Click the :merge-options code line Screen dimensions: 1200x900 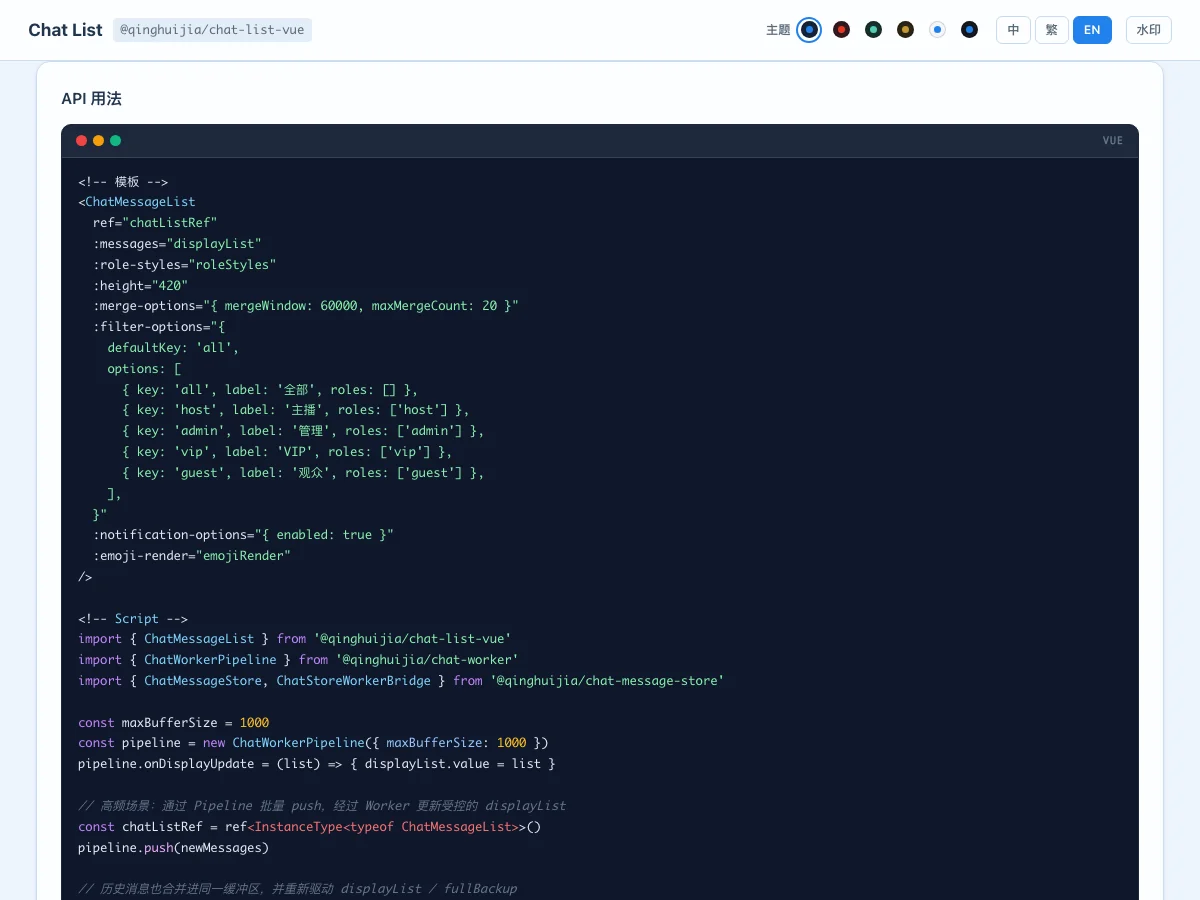(306, 306)
